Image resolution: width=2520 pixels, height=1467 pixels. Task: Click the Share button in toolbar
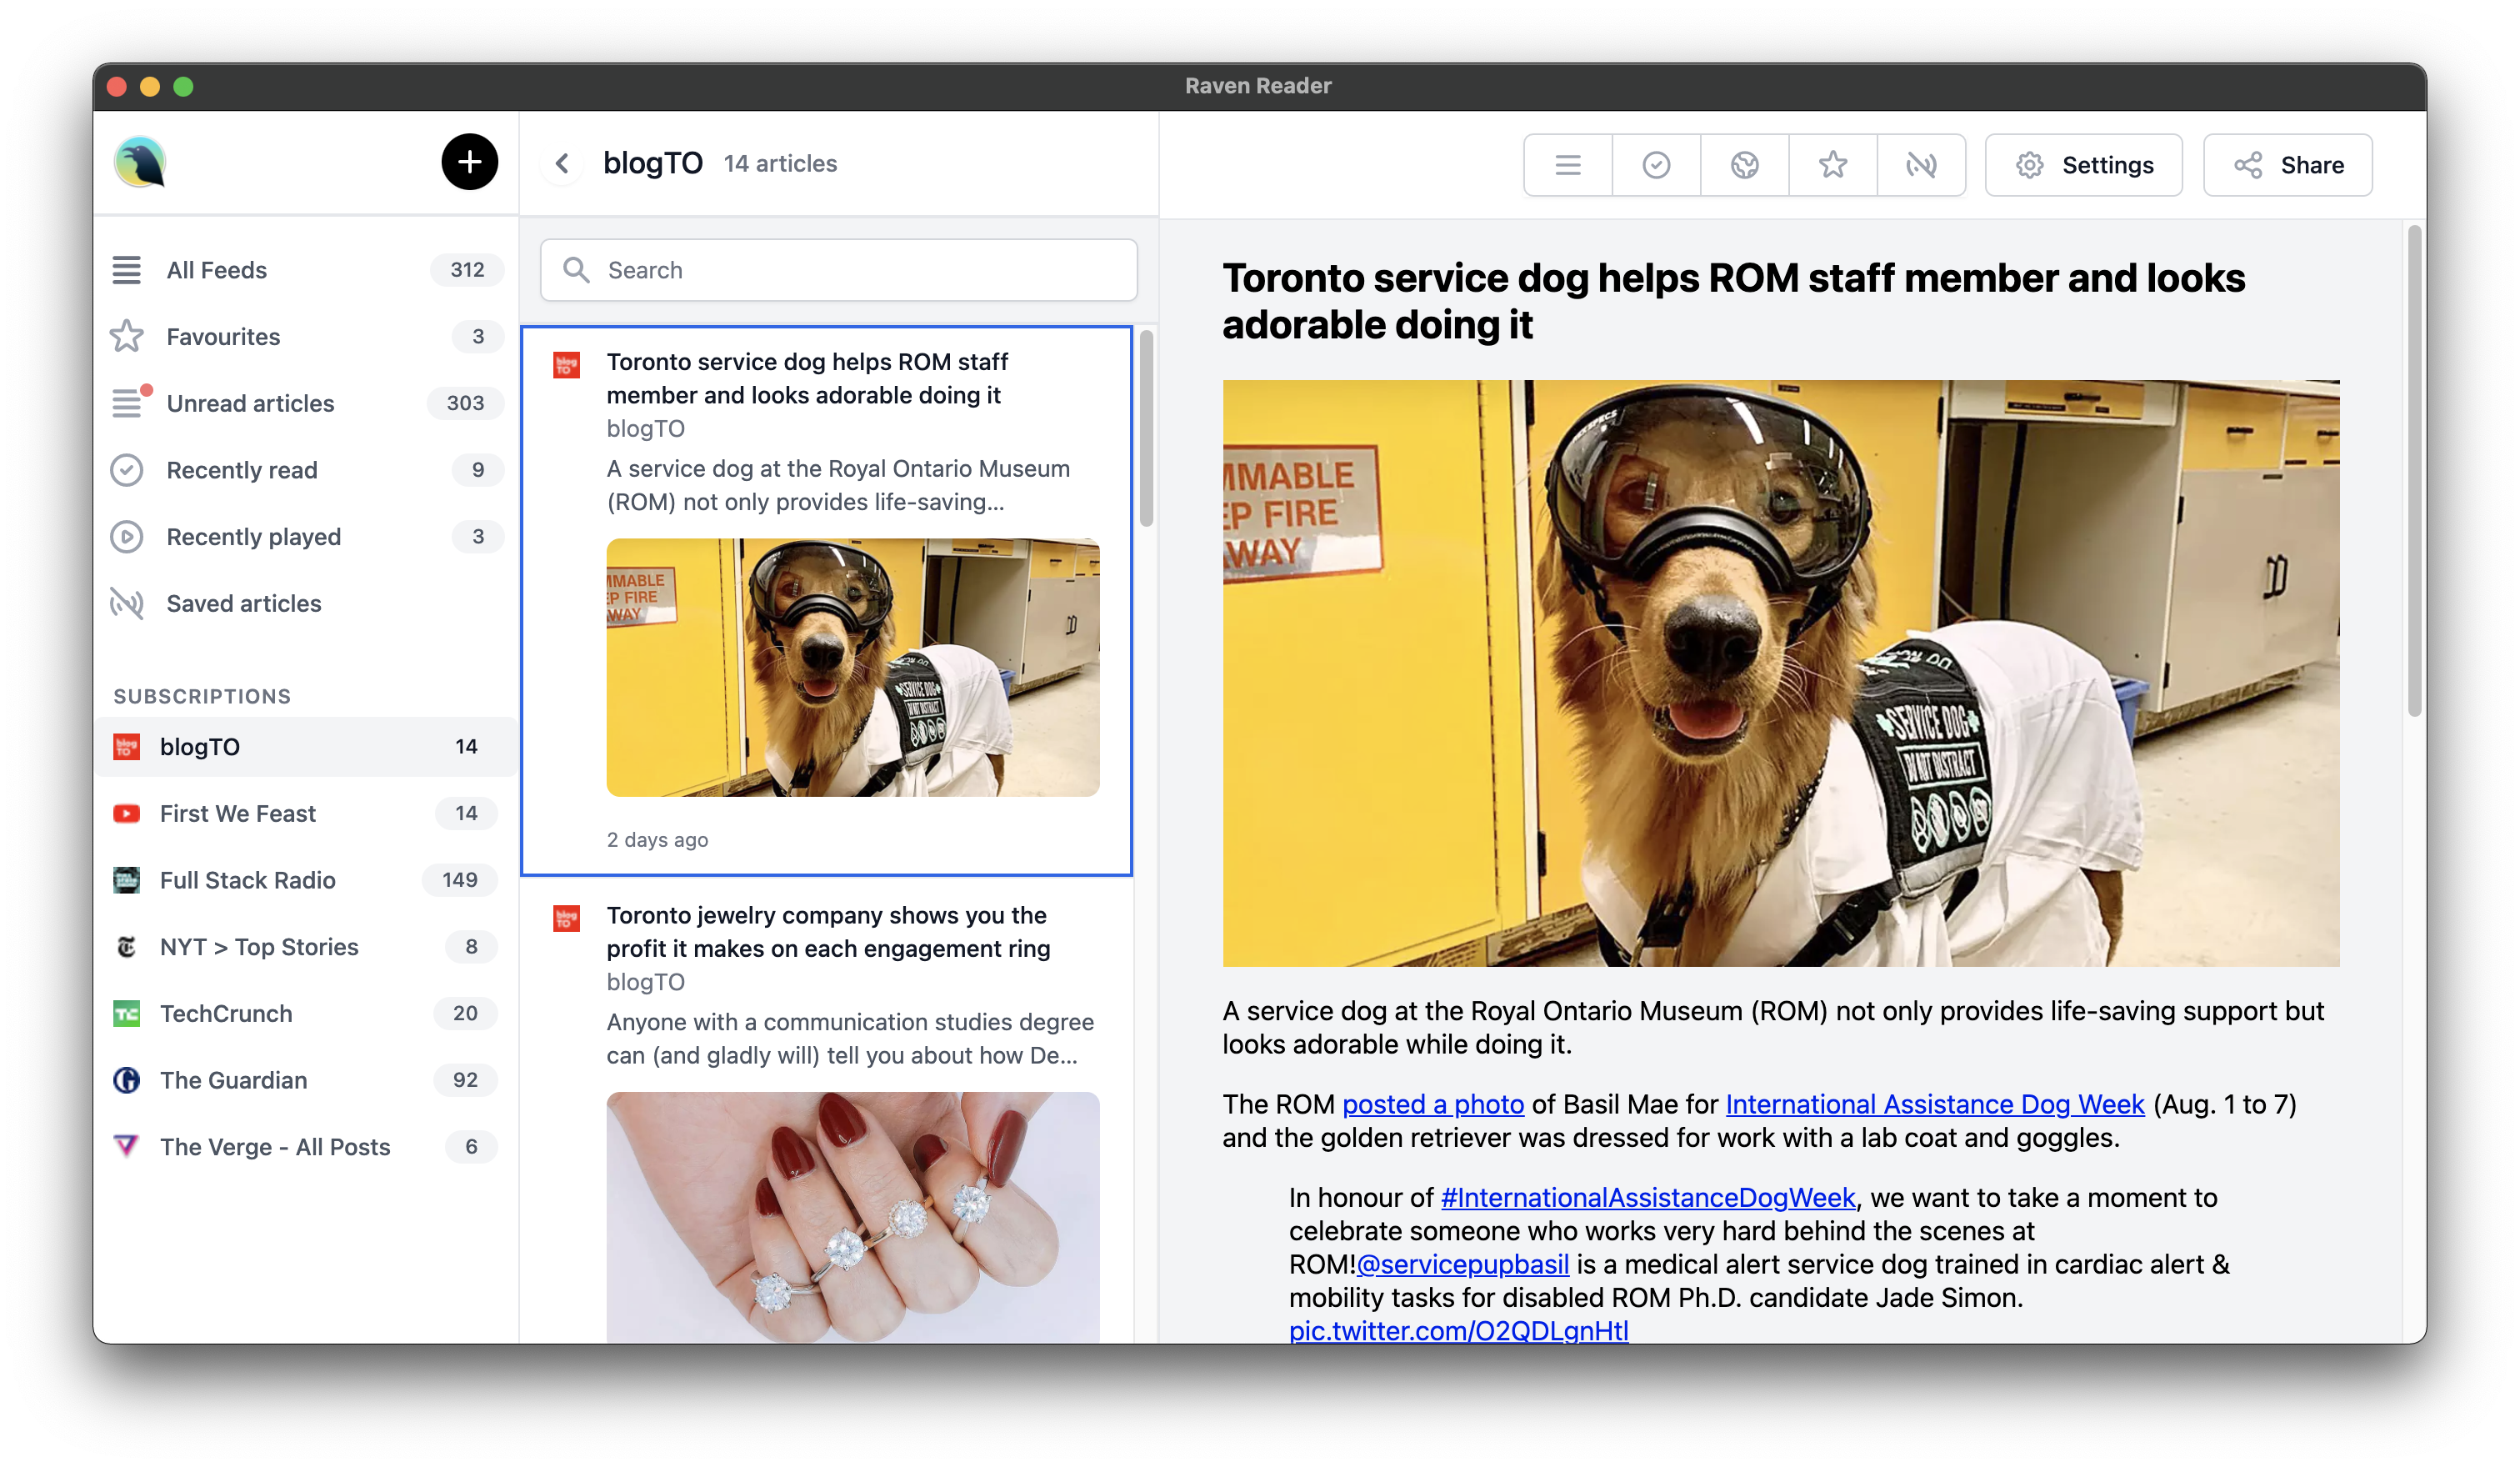tap(2287, 165)
